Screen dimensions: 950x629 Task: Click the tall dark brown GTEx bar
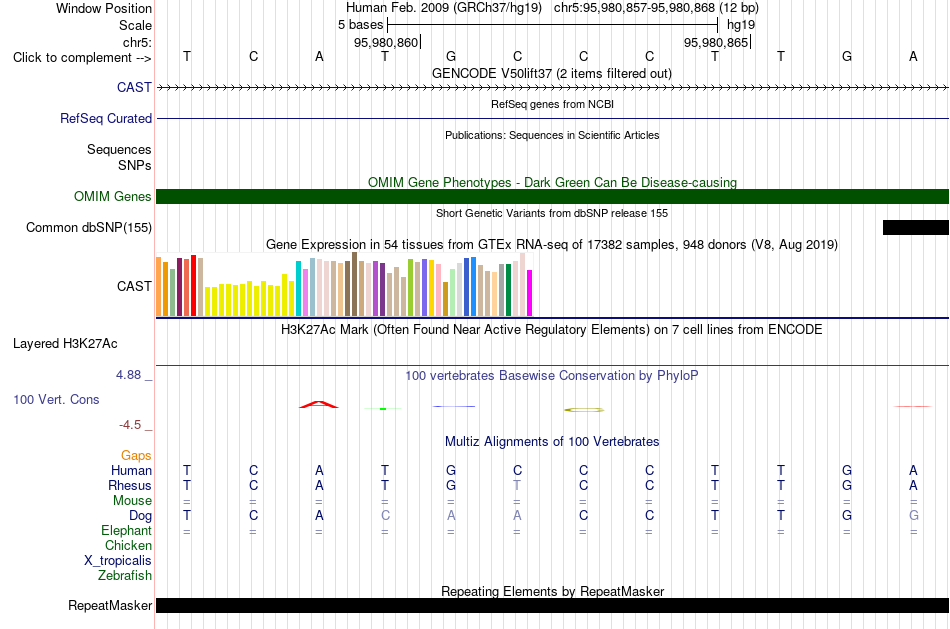click(354, 284)
